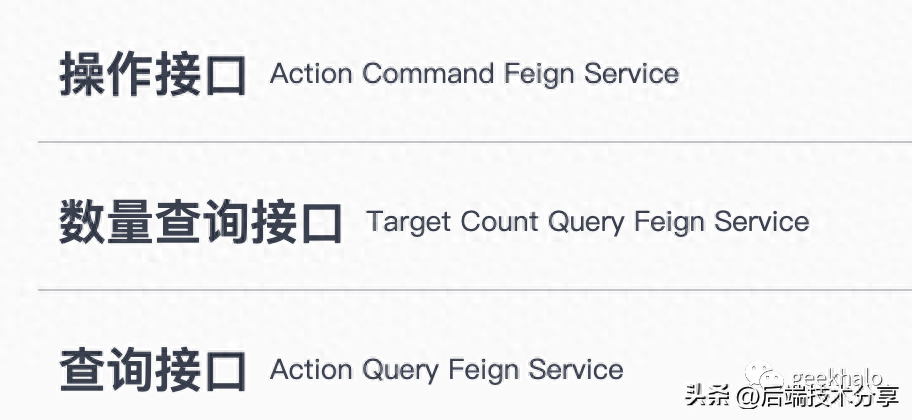Select the 数量查询接口 heading
The width and height of the screenshot is (912, 420).
[201, 222]
